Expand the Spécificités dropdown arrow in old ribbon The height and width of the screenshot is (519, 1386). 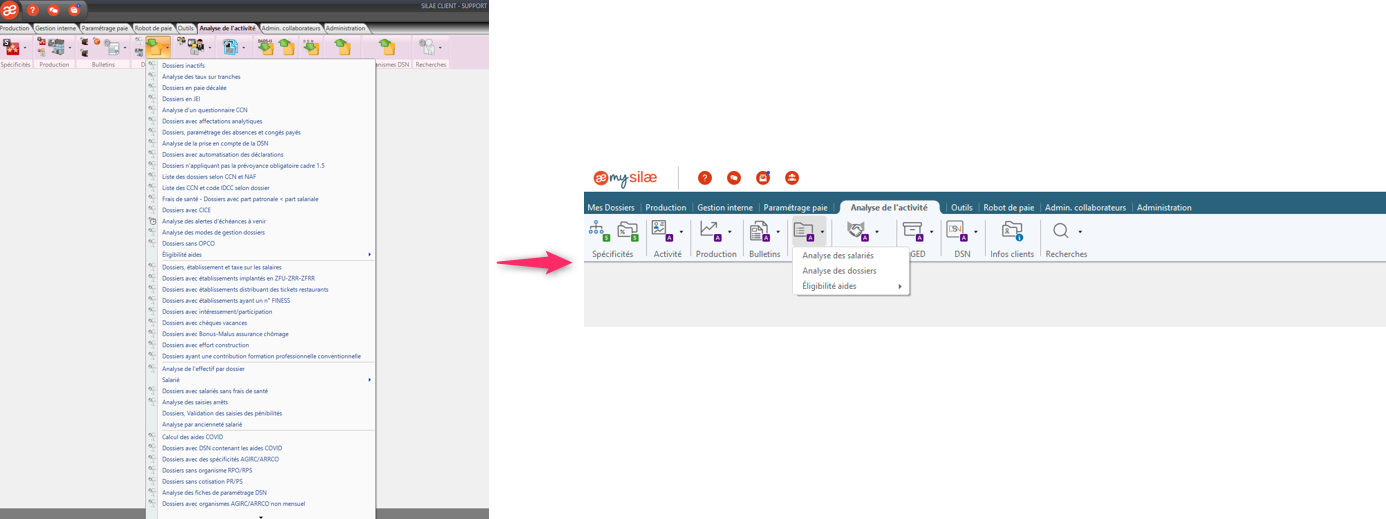[27, 47]
